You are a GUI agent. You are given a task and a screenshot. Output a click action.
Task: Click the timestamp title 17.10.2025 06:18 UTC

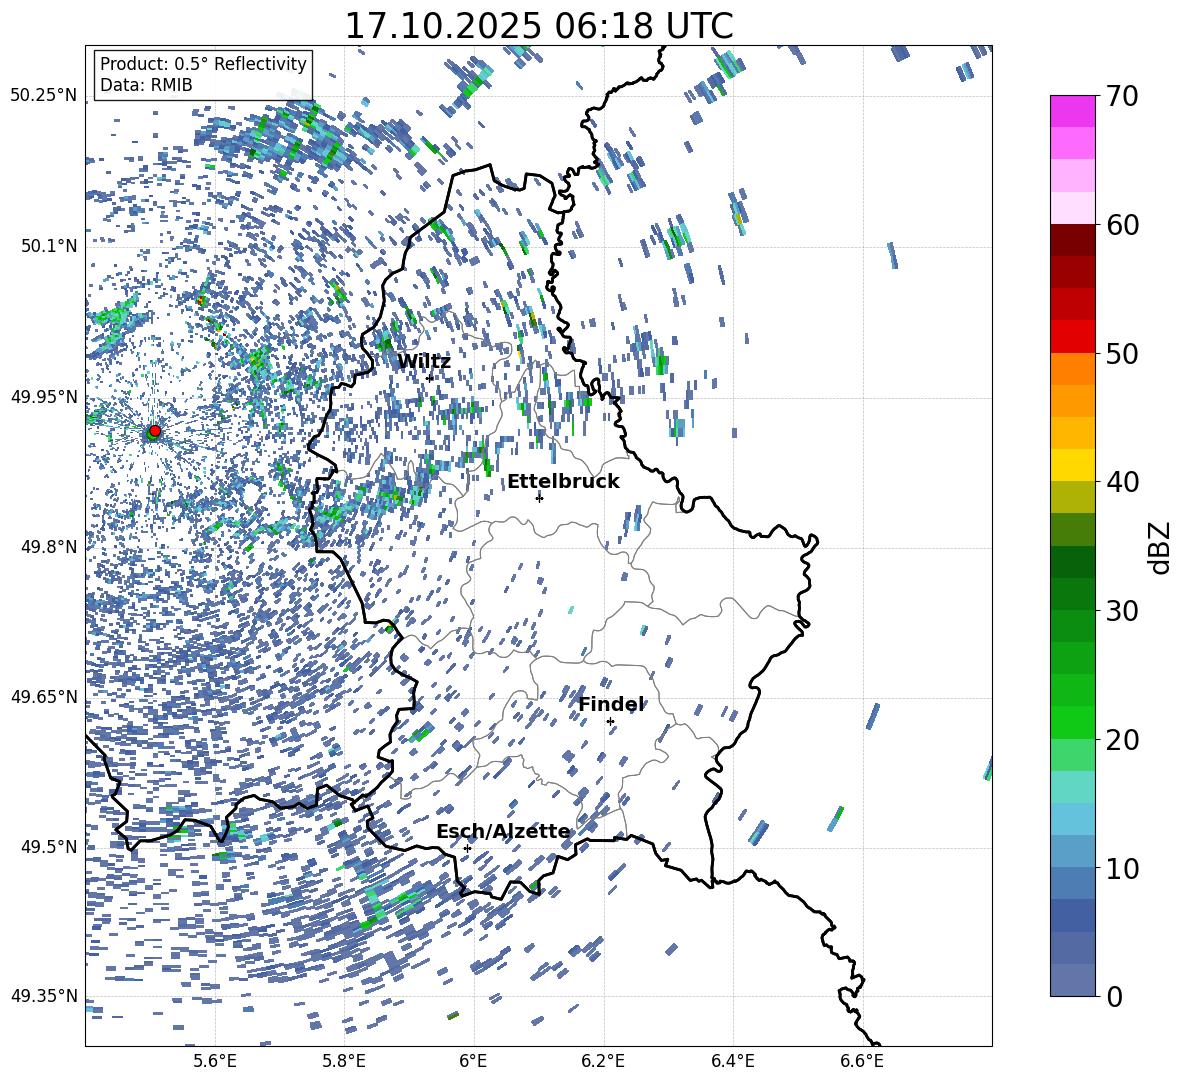pos(538,25)
